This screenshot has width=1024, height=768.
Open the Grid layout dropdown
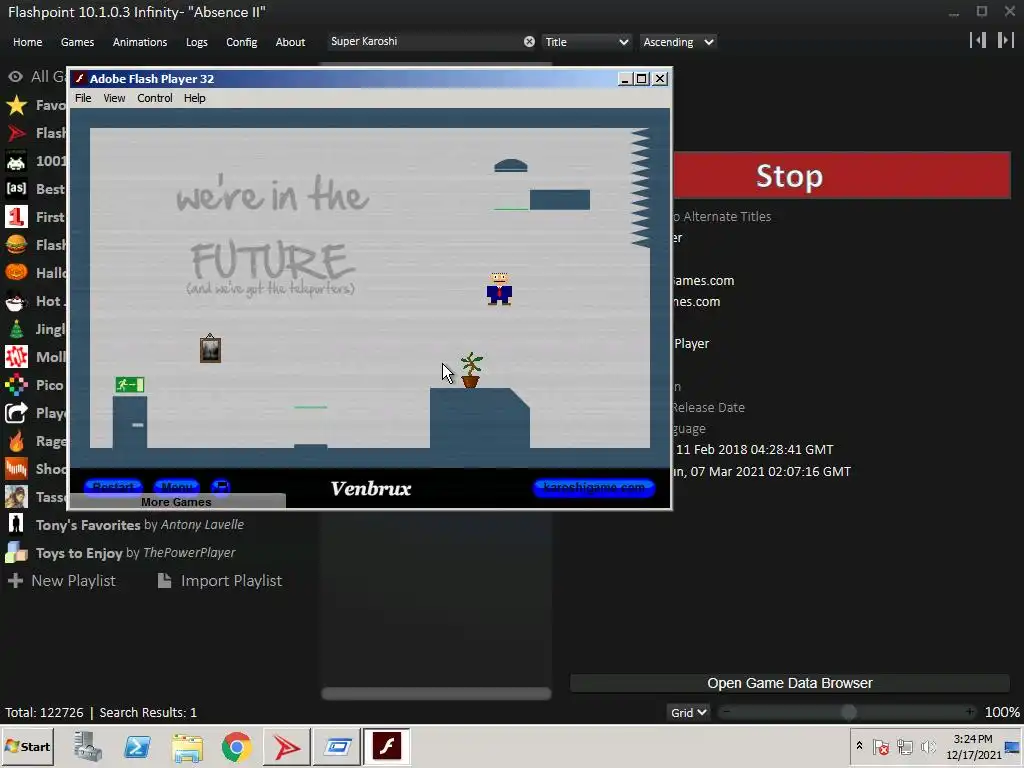tap(688, 712)
